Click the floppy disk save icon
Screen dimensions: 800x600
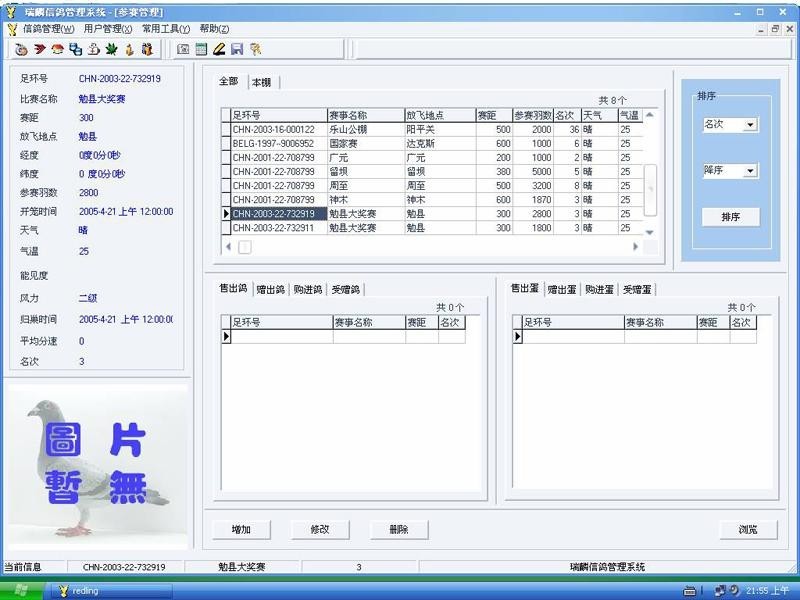click(x=237, y=48)
